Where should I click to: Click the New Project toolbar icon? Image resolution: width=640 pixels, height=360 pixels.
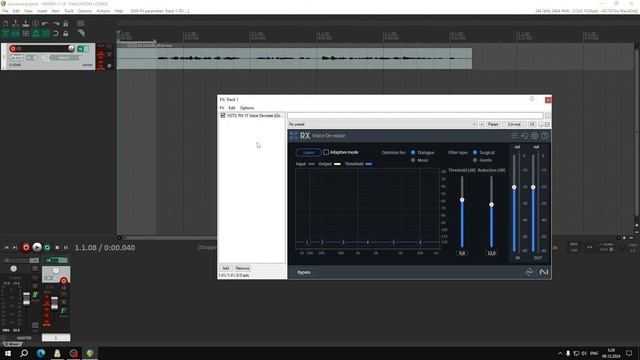[x=6, y=24]
